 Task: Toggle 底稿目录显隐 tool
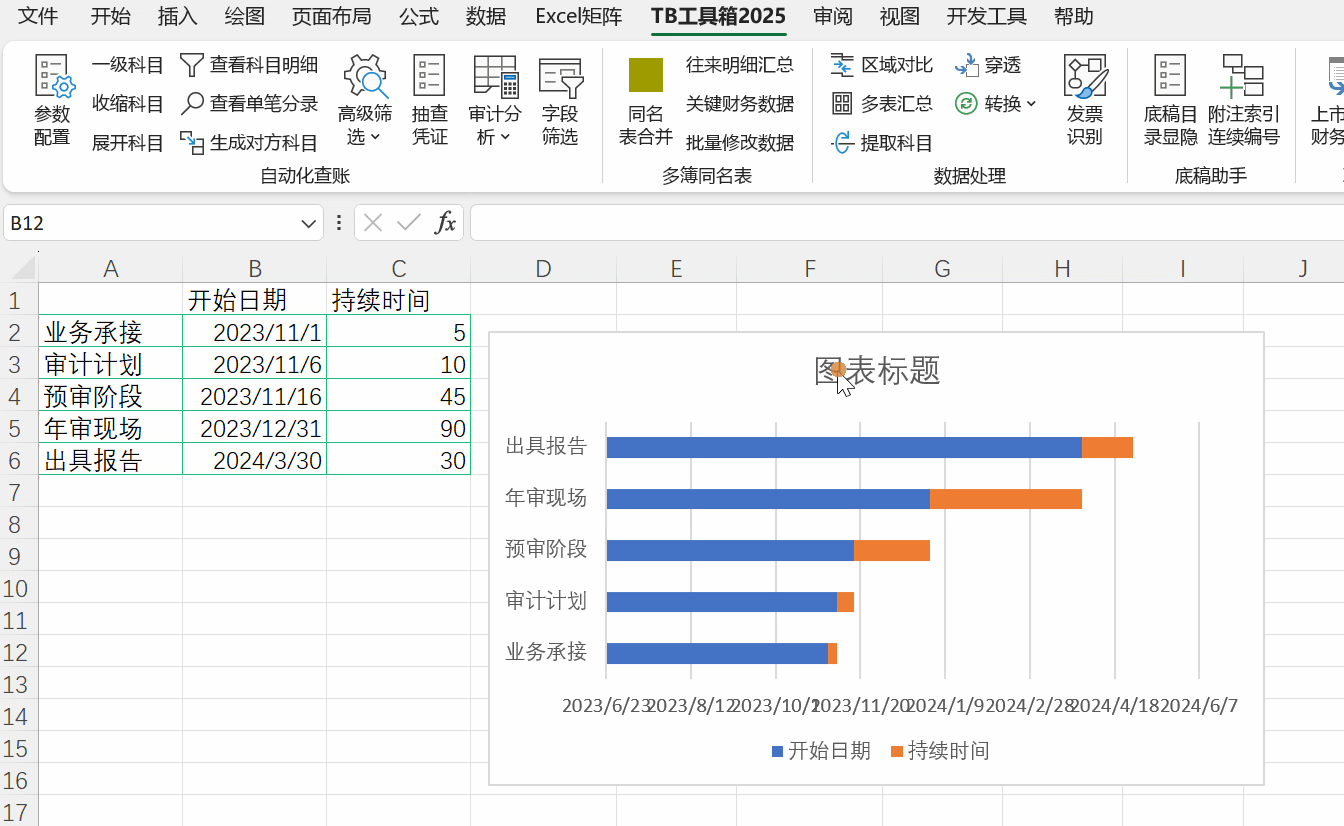tap(1170, 101)
